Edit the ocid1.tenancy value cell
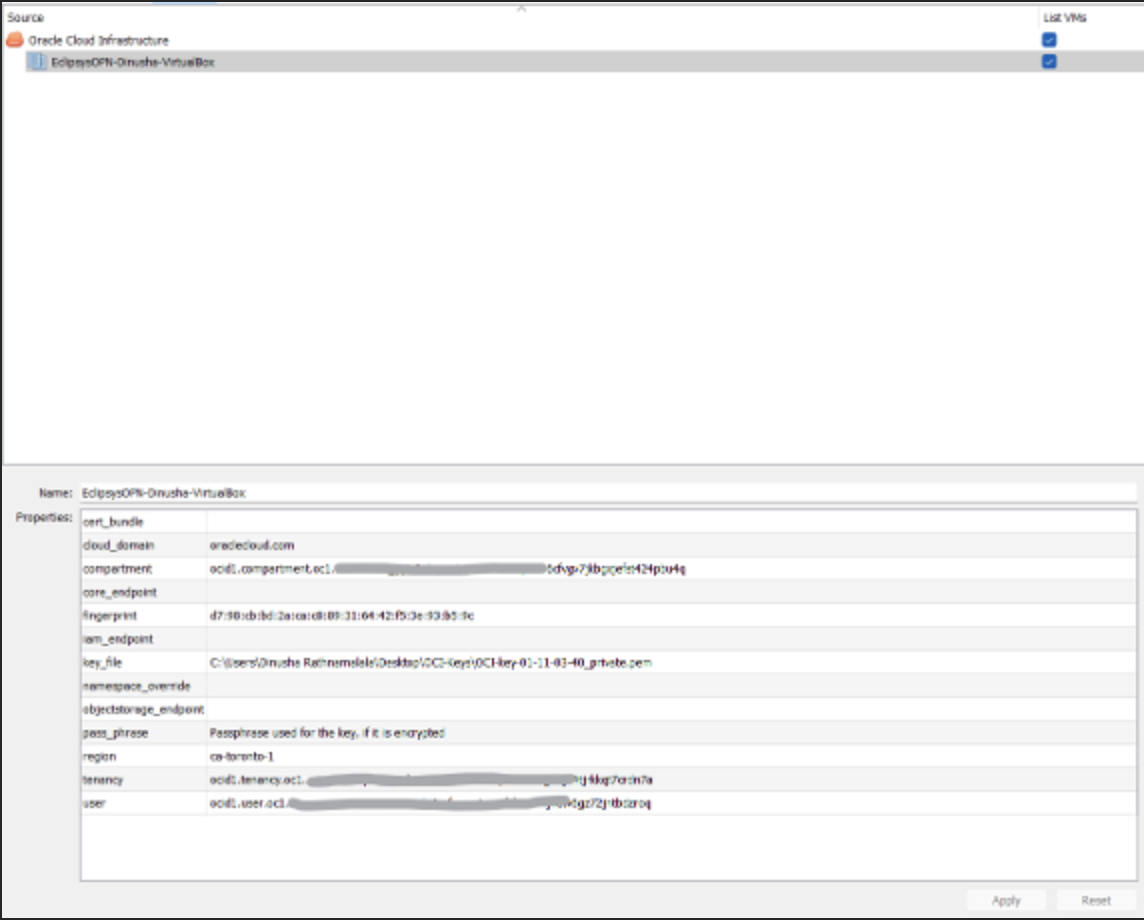The width and height of the screenshot is (1144, 920). tap(671, 779)
